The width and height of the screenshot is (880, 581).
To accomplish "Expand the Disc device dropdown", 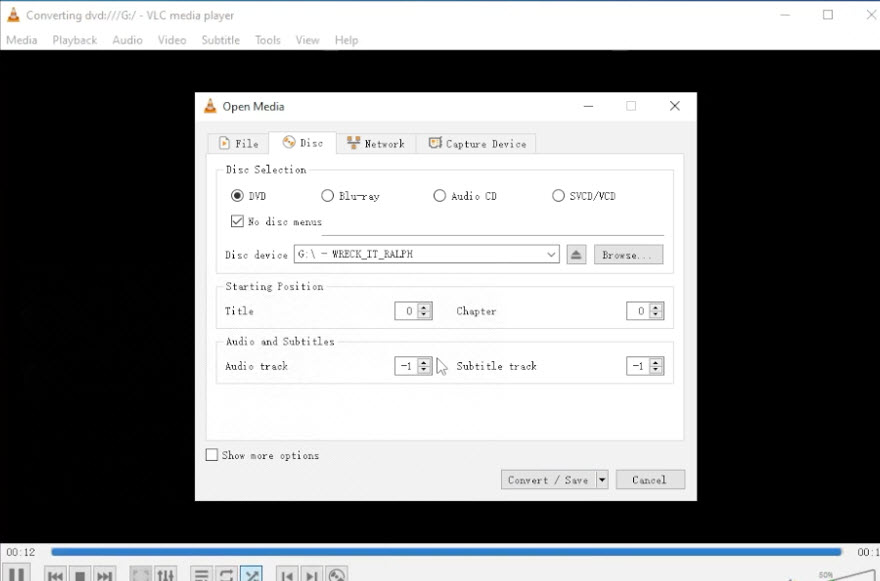I will (551, 254).
